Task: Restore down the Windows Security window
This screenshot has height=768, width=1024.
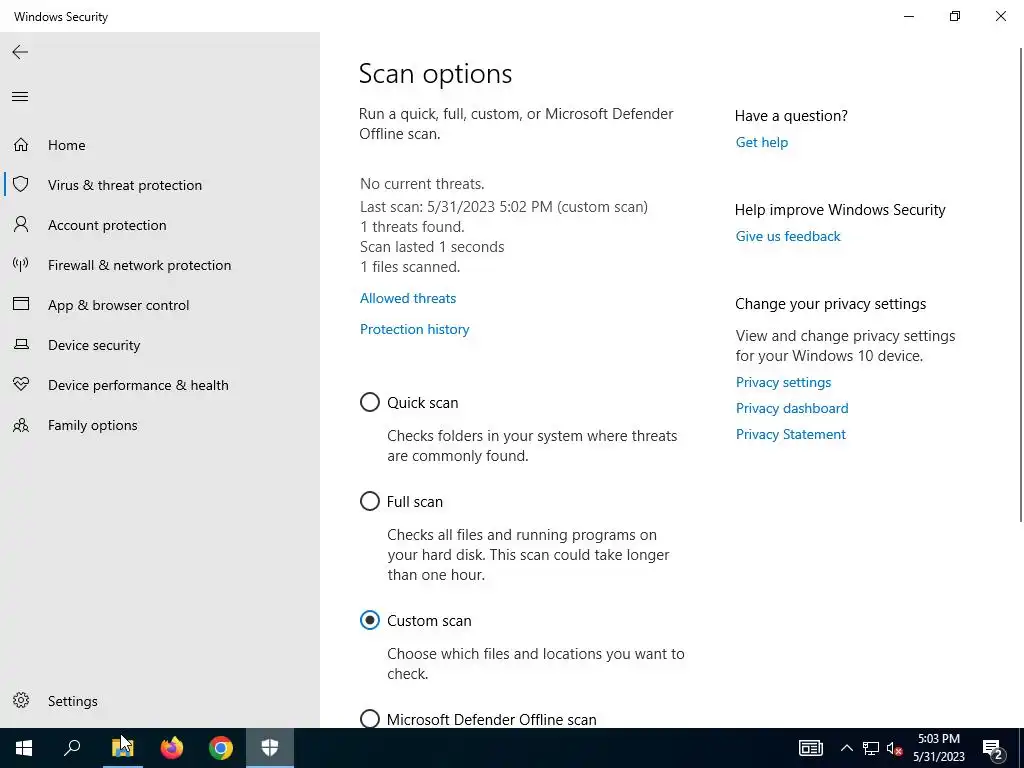Action: click(955, 16)
